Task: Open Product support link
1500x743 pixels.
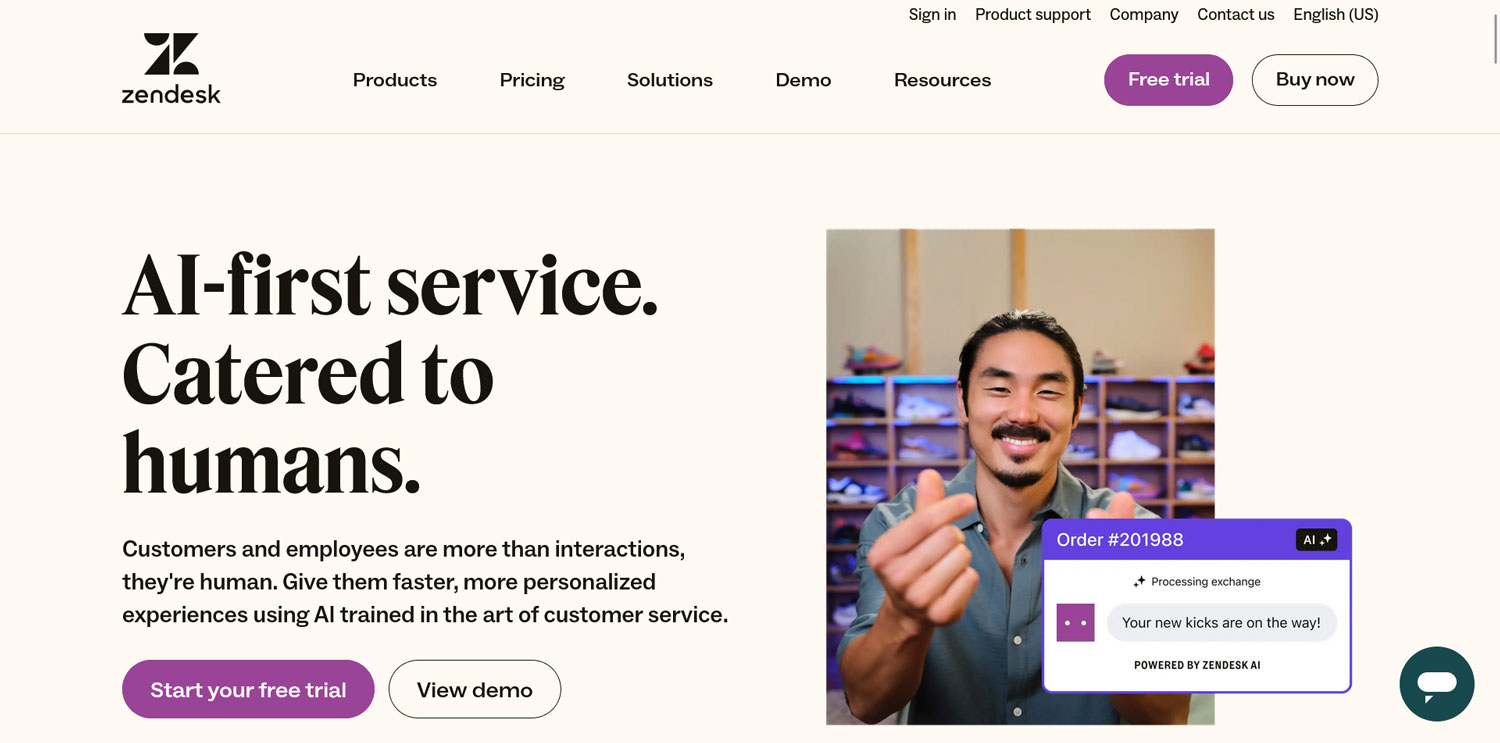Action: [x=1033, y=14]
